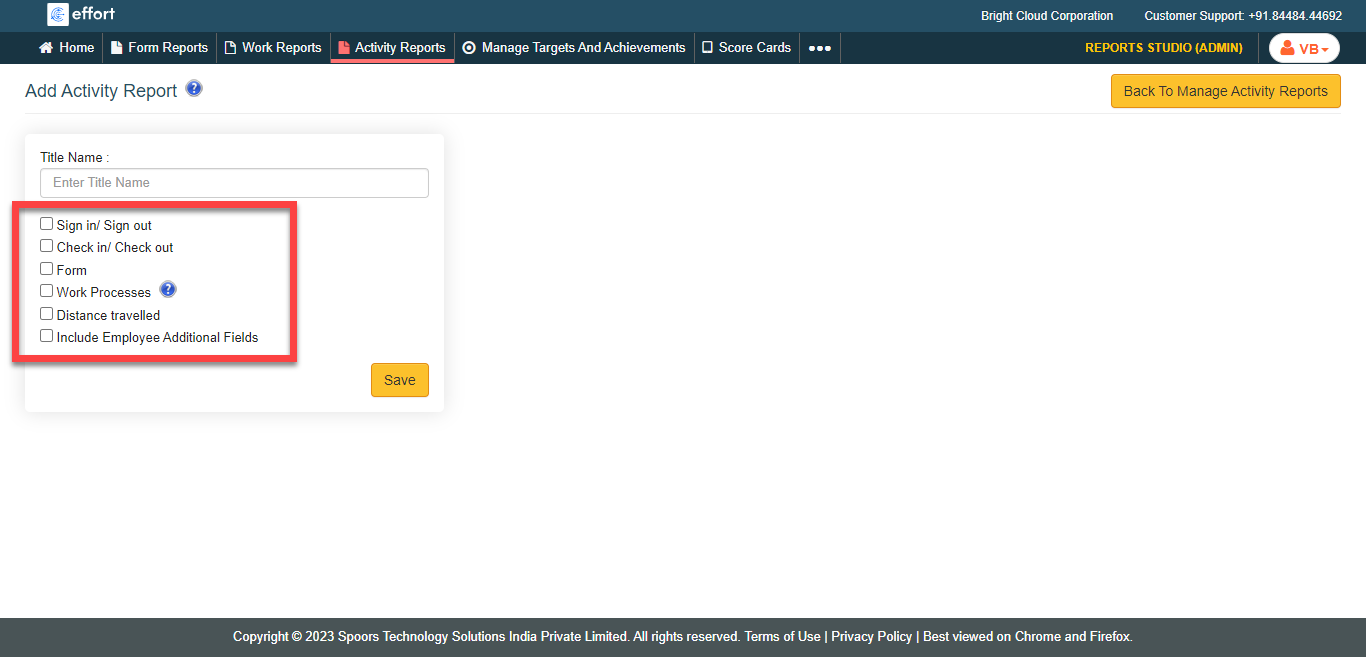Image resolution: width=1366 pixels, height=657 pixels.
Task: Click the three dots more menu icon
Action: [x=820, y=48]
